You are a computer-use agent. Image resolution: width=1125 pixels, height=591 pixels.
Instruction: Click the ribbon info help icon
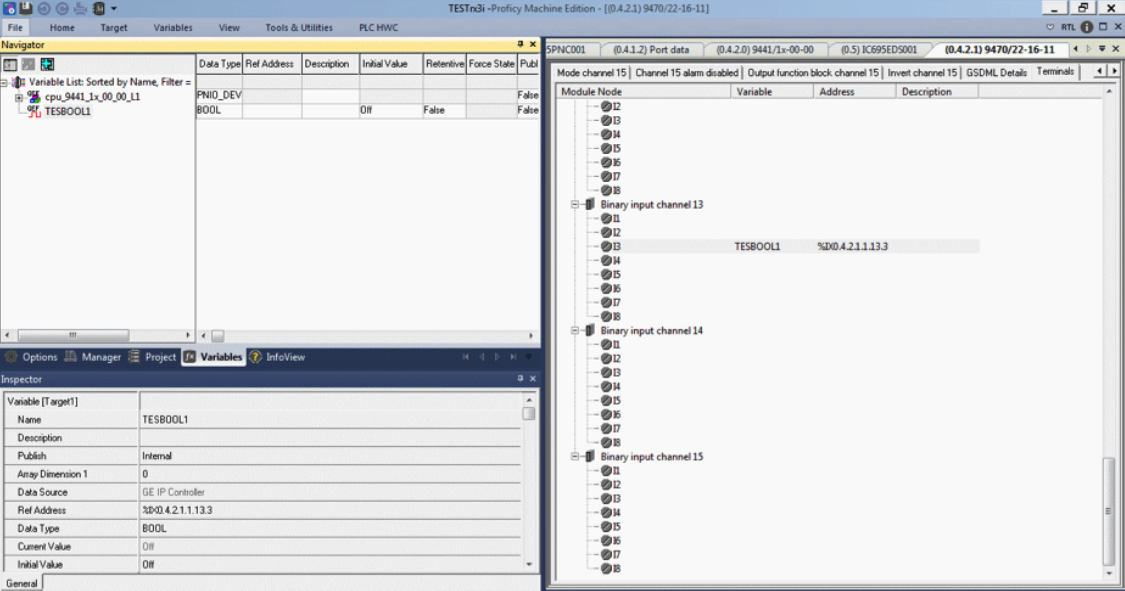pos(1086,27)
